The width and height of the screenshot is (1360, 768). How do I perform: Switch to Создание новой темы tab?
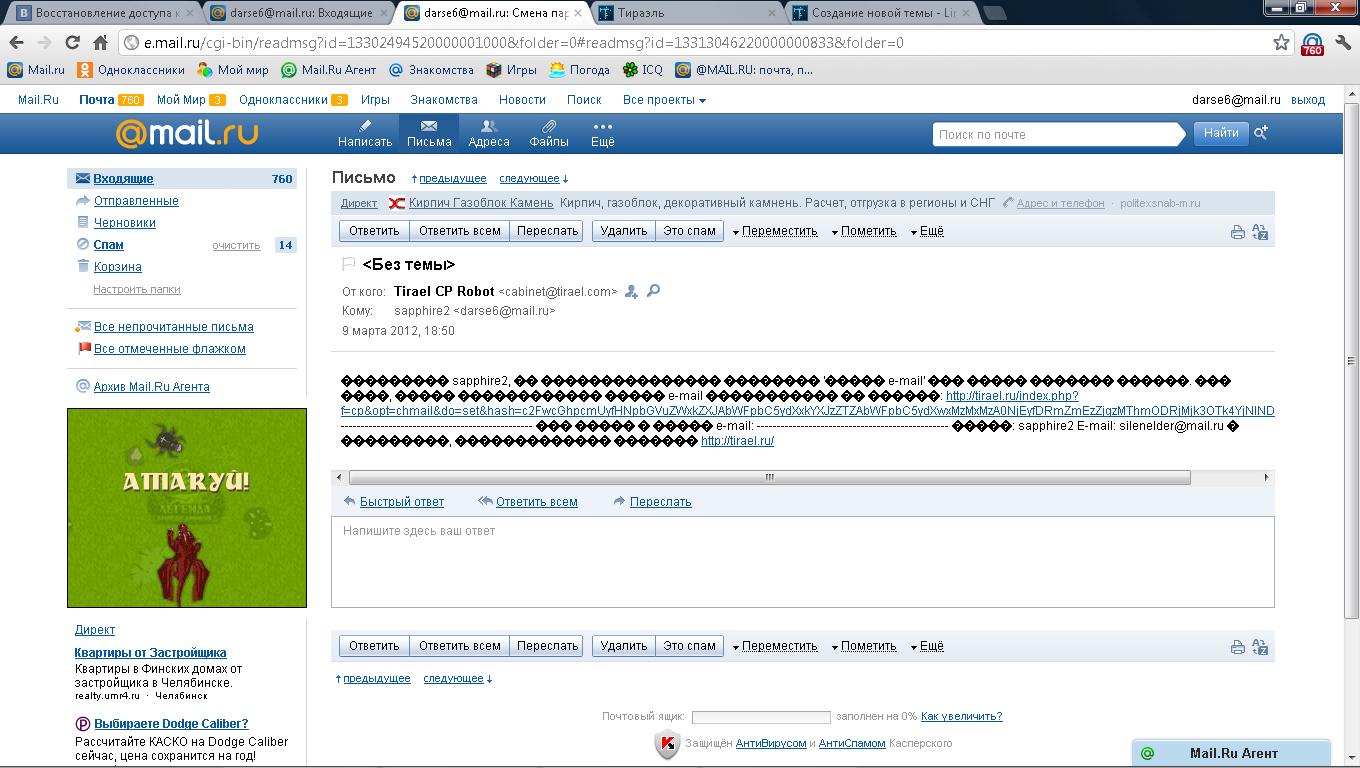(880, 13)
